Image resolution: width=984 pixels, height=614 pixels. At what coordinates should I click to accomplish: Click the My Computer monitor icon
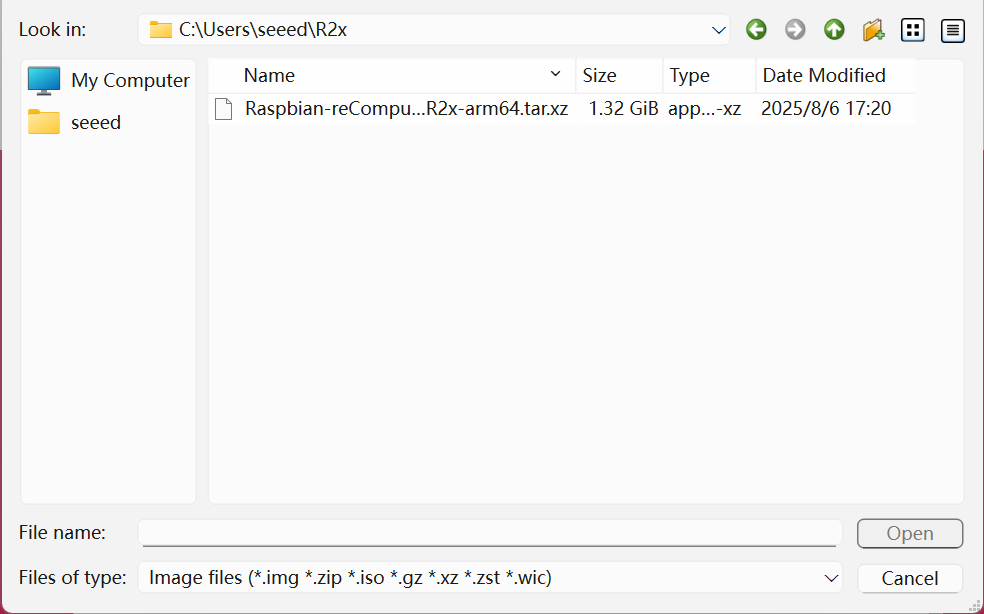[44, 80]
